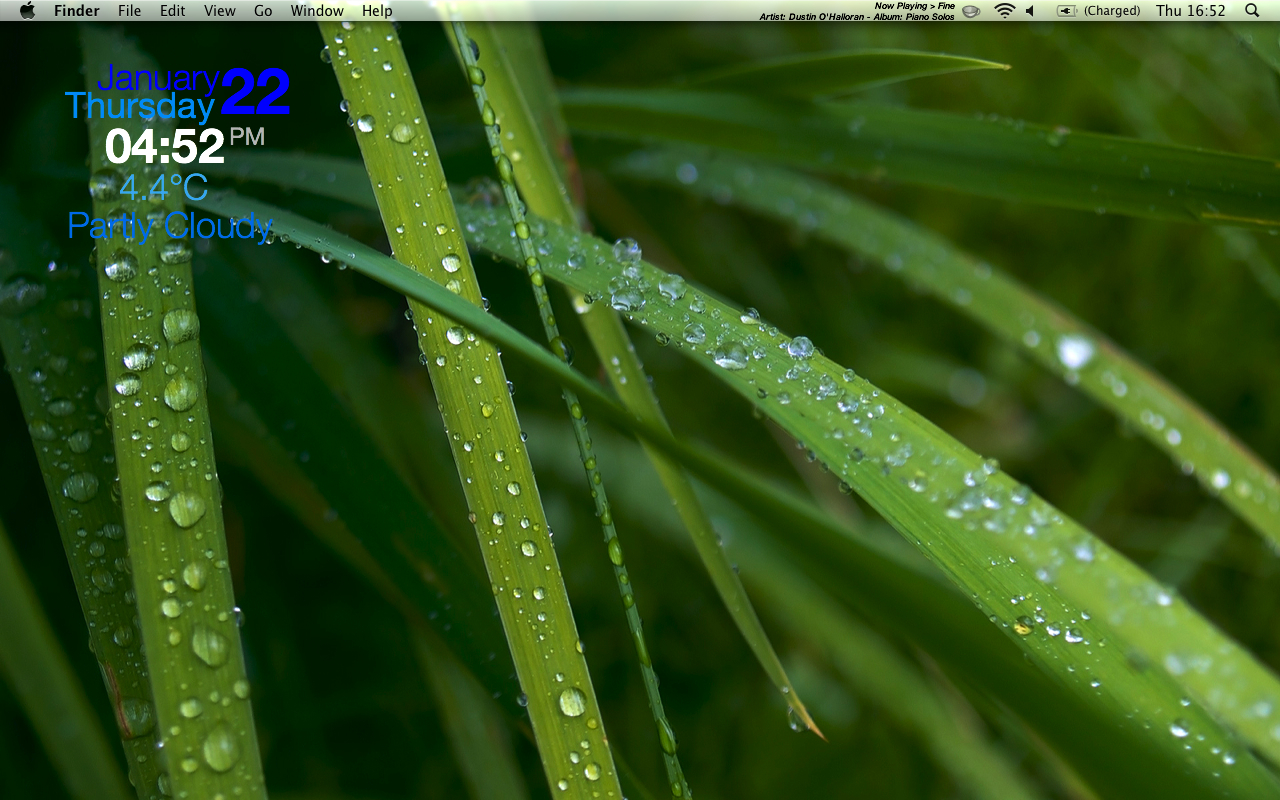Open the Go menu

click(x=263, y=11)
